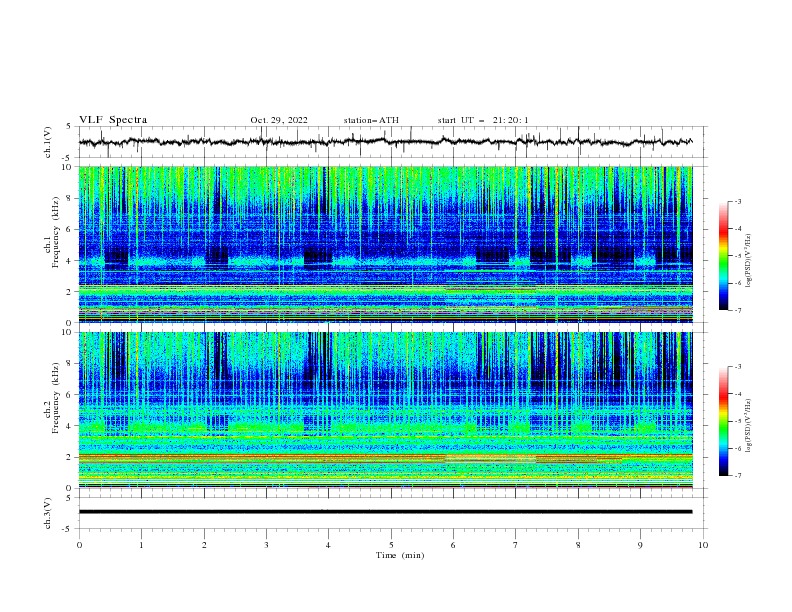Click the "1" tick on the time axis
Image resolution: width=792 pixels, height=612 pixels.
(x=141, y=545)
